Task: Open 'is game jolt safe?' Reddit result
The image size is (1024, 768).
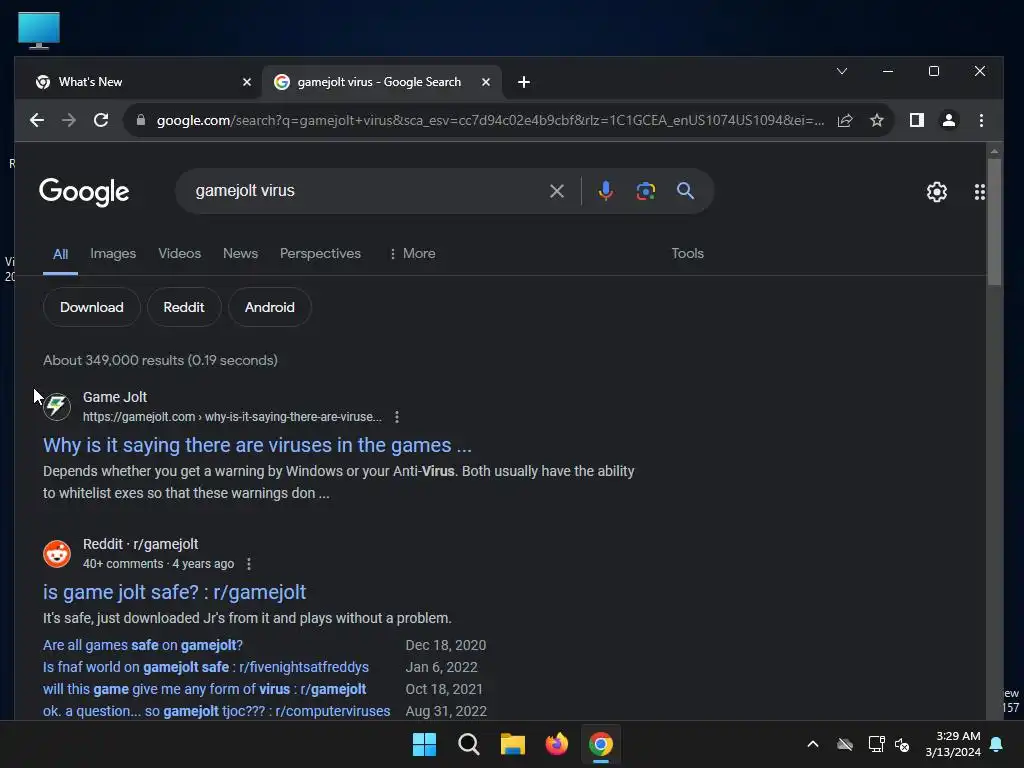Action: (174, 592)
